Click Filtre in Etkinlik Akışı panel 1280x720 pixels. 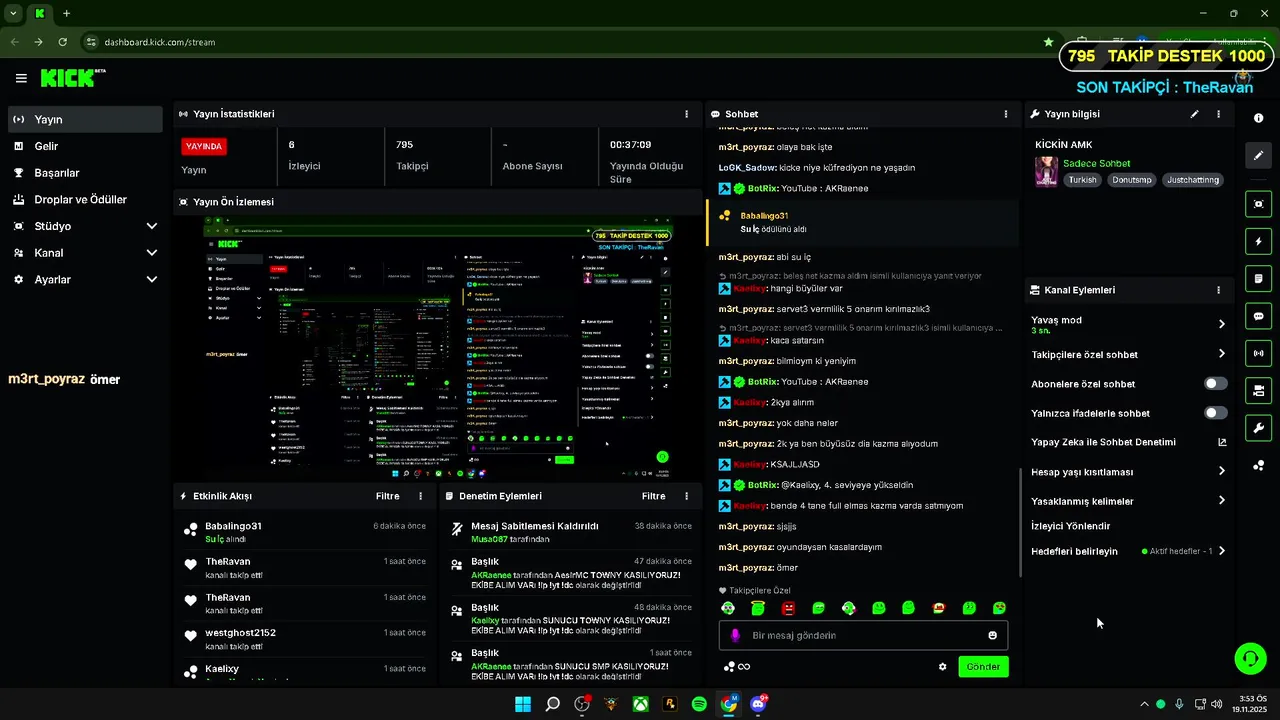387,496
